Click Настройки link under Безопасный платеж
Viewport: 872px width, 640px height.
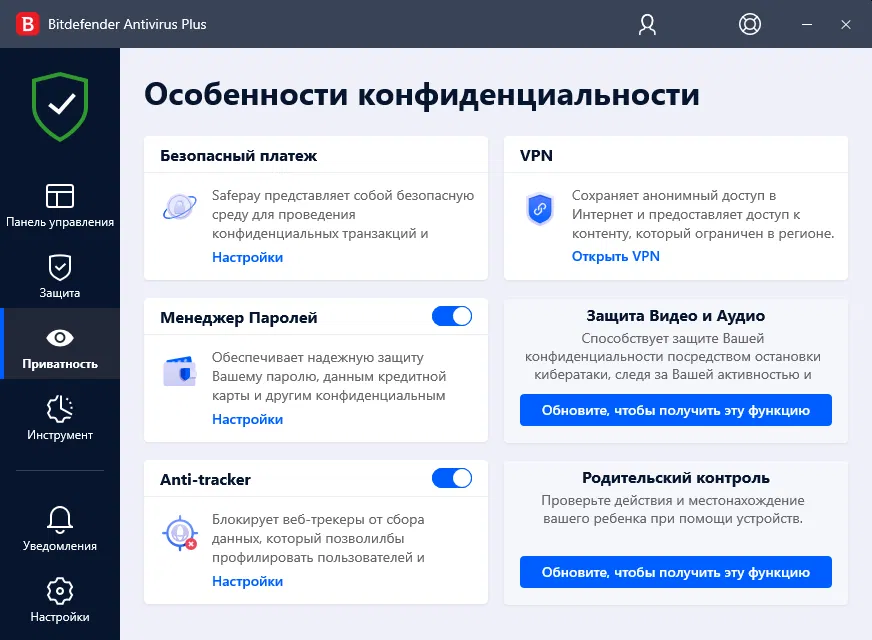point(247,257)
